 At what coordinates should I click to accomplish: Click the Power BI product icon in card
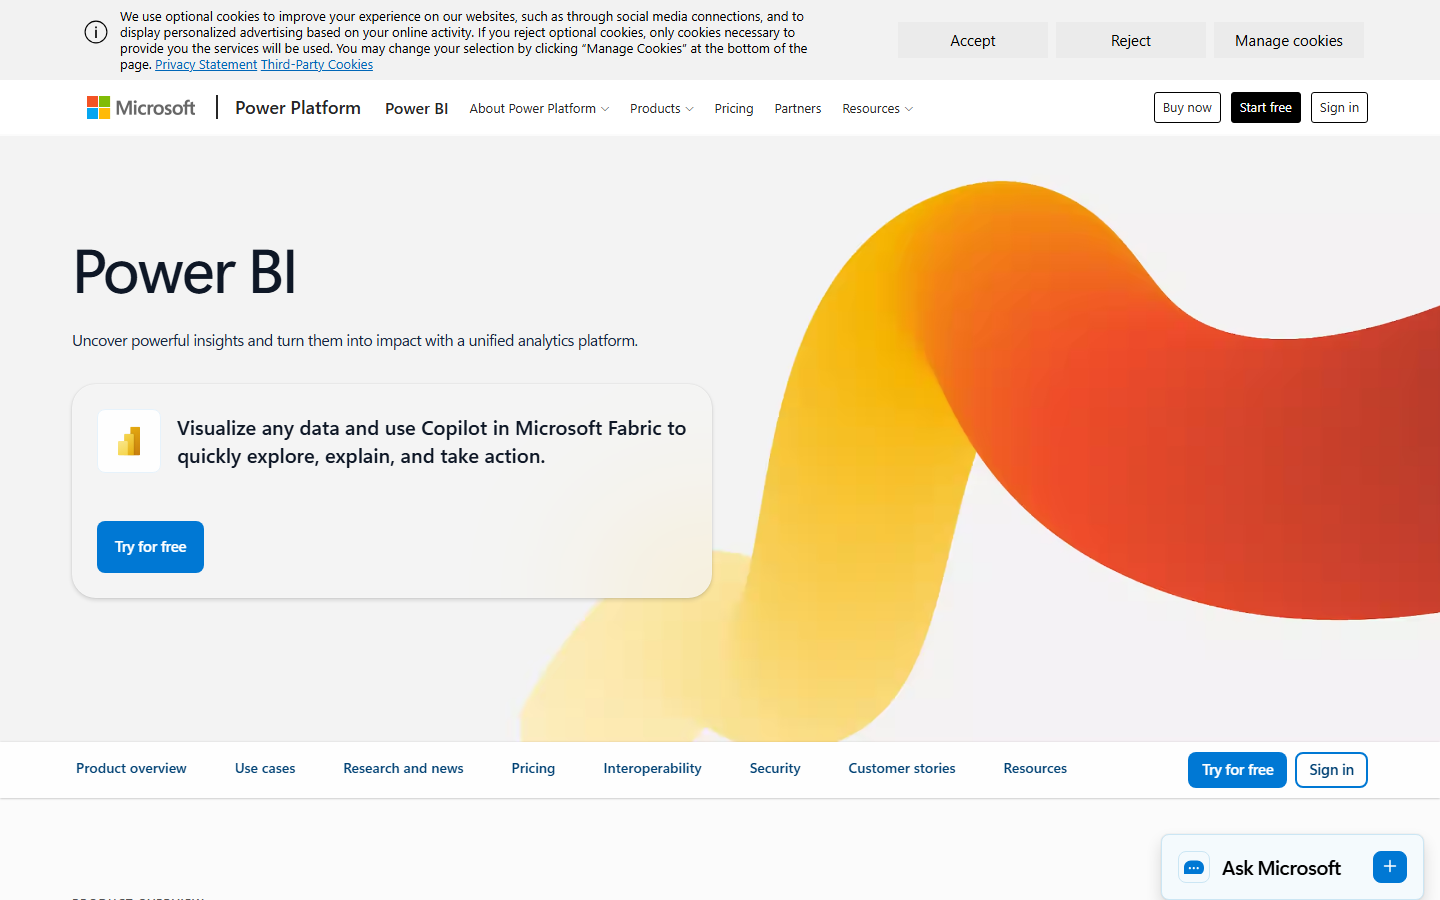129,441
